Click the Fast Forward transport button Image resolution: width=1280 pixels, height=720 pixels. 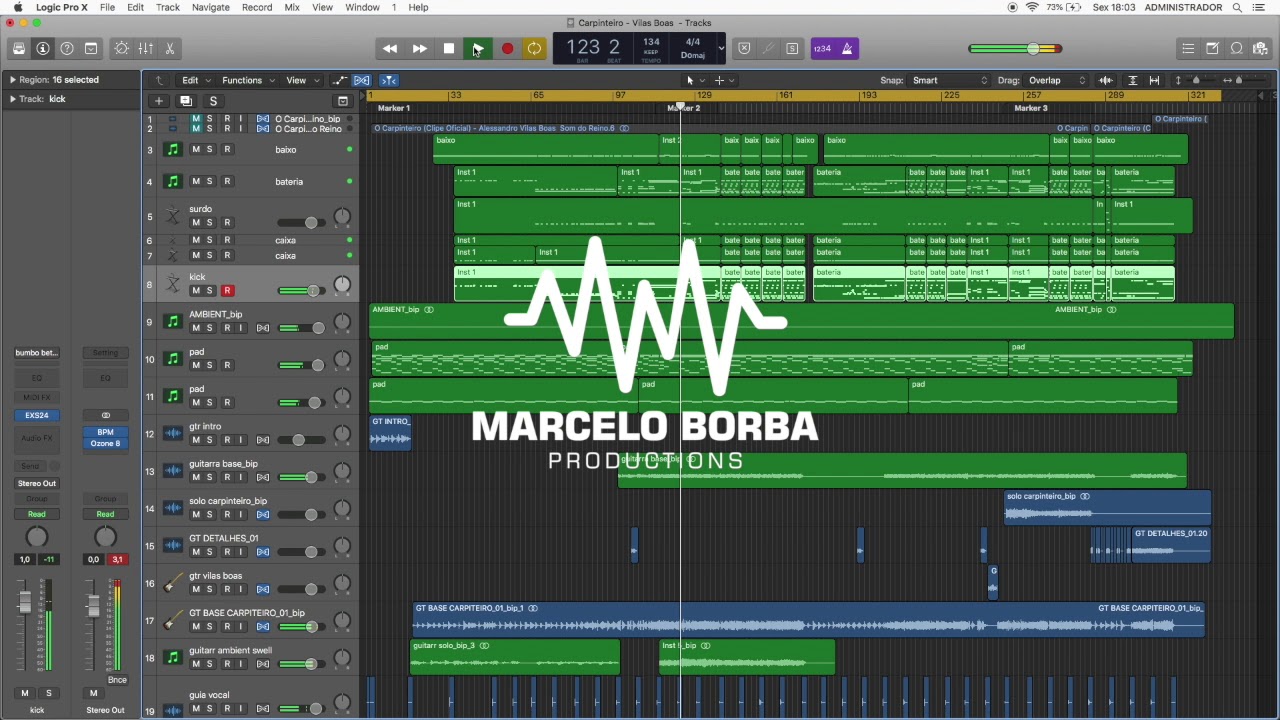pyautogui.click(x=420, y=48)
